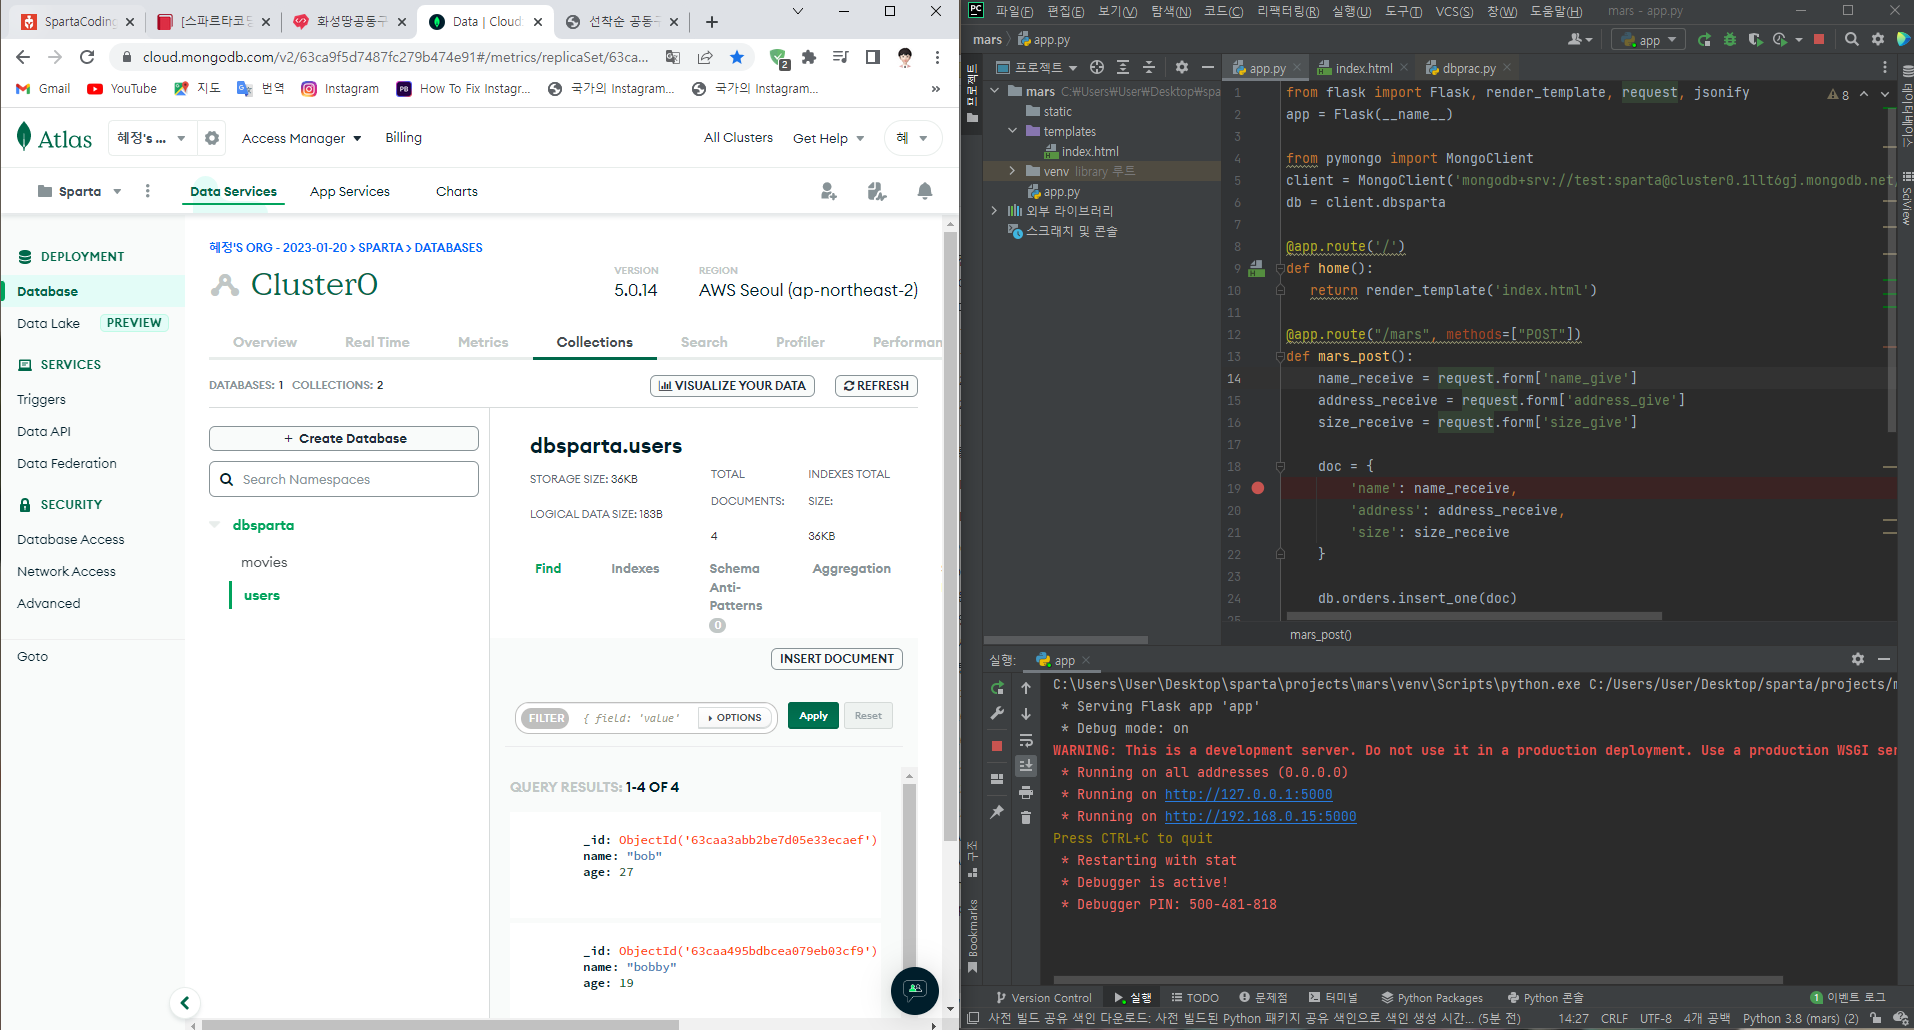Open Run panel settings gear
The height and width of the screenshot is (1030, 1914).
1858,660
